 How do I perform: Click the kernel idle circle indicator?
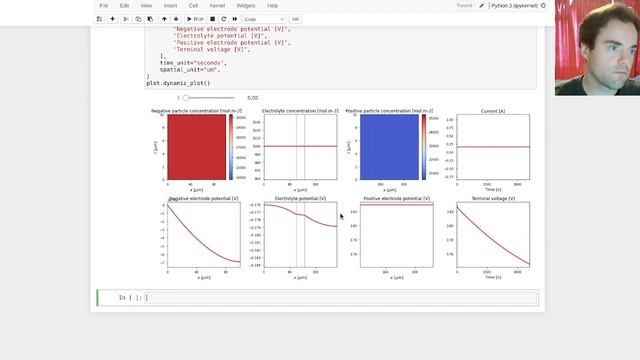tap(543, 6)
